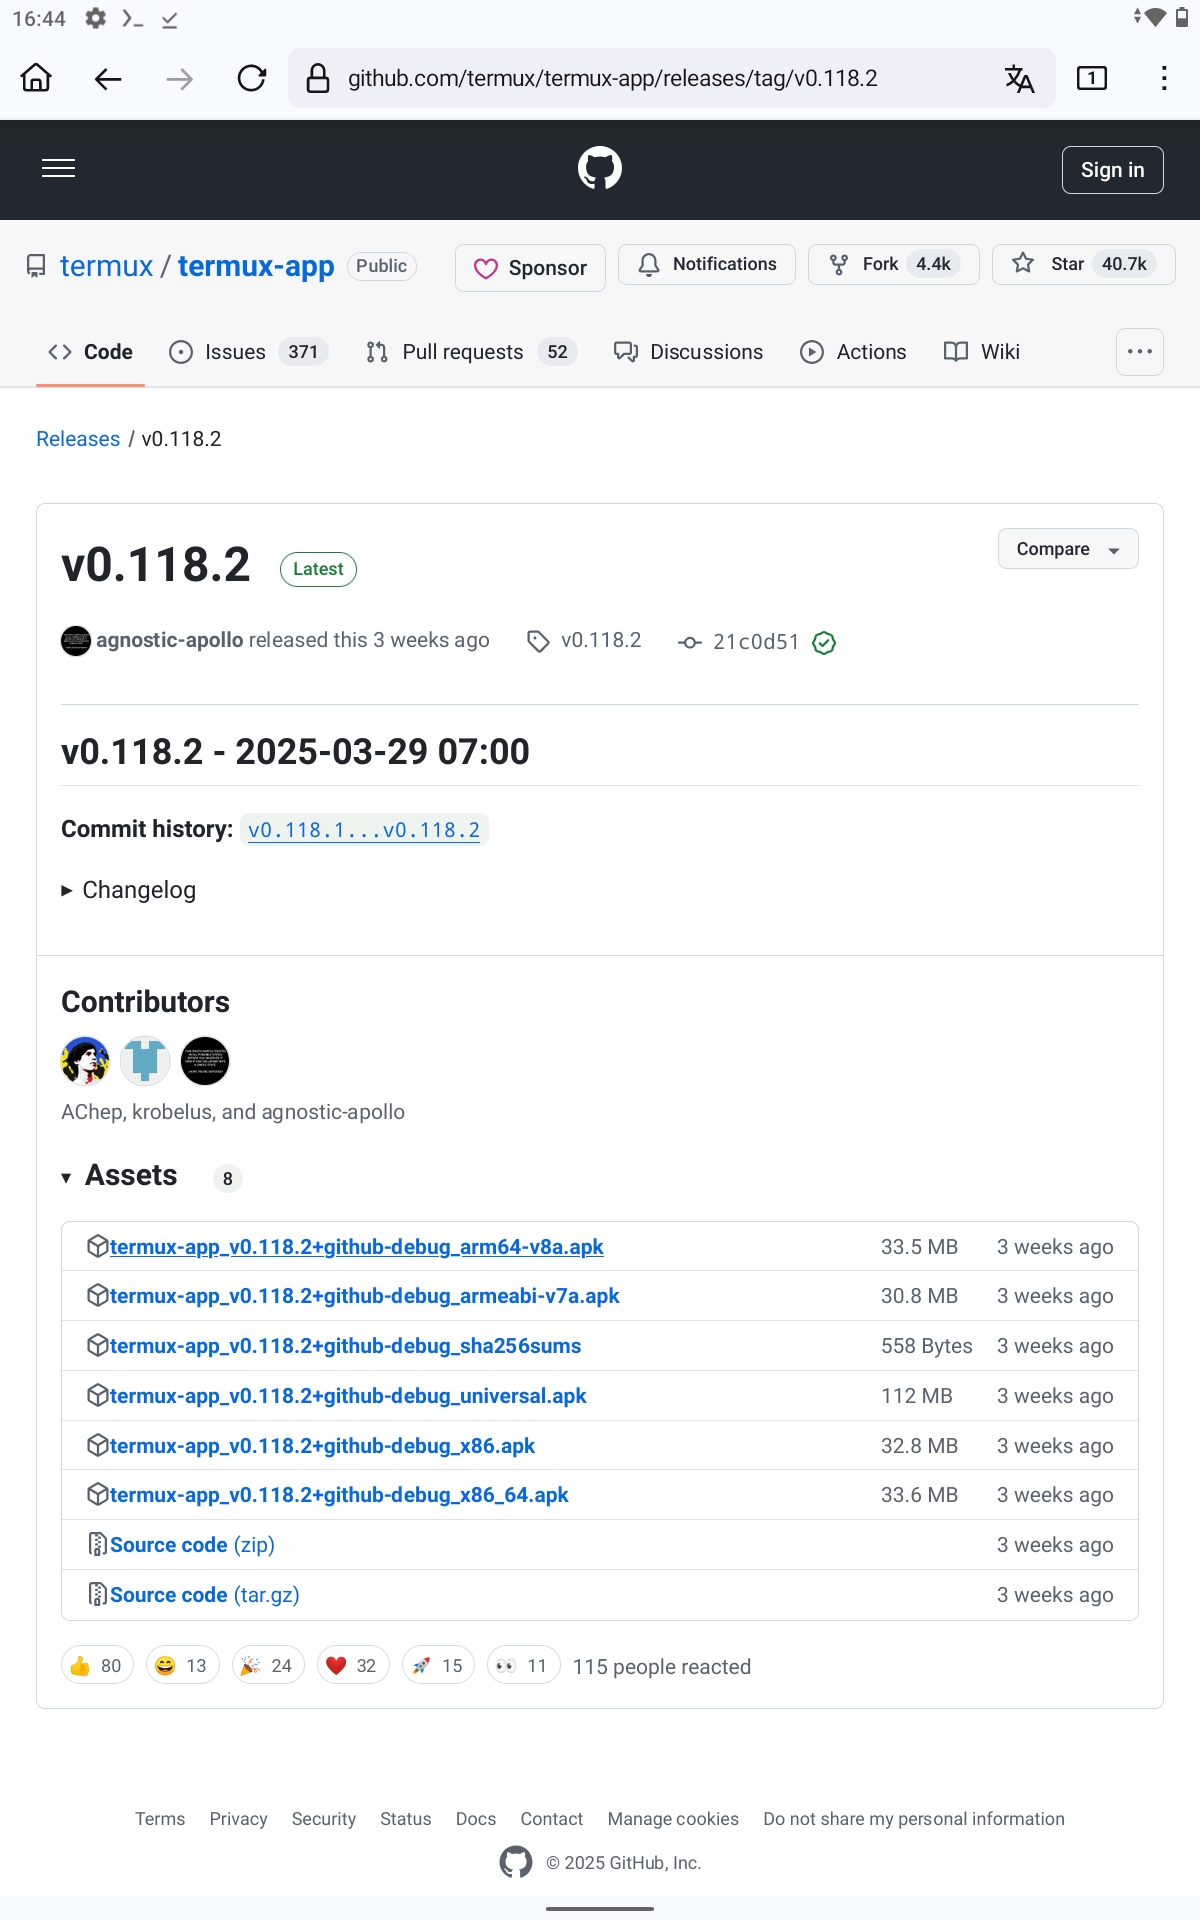Open the translate page icon

[1019, 78]
